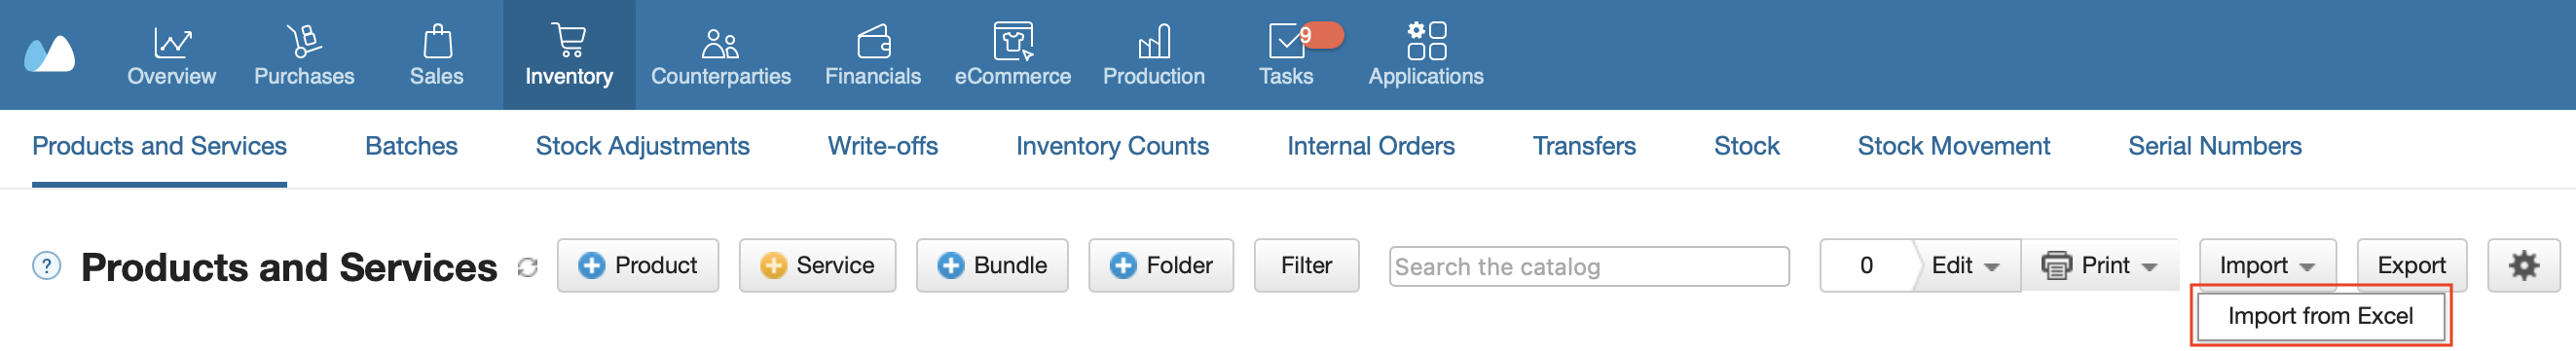Toggle the Import dropdown

[x=2267, y=265]
